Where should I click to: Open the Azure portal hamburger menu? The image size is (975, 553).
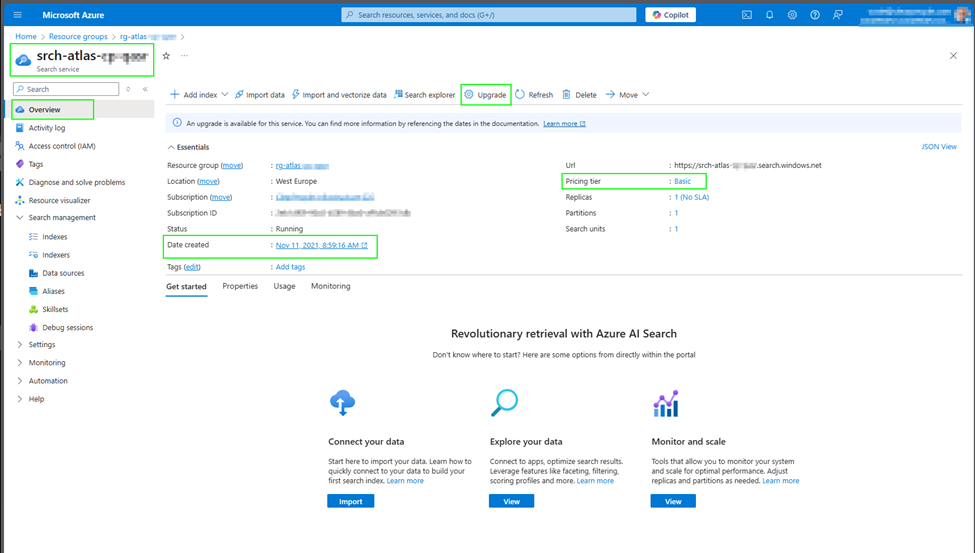(17, 15)
